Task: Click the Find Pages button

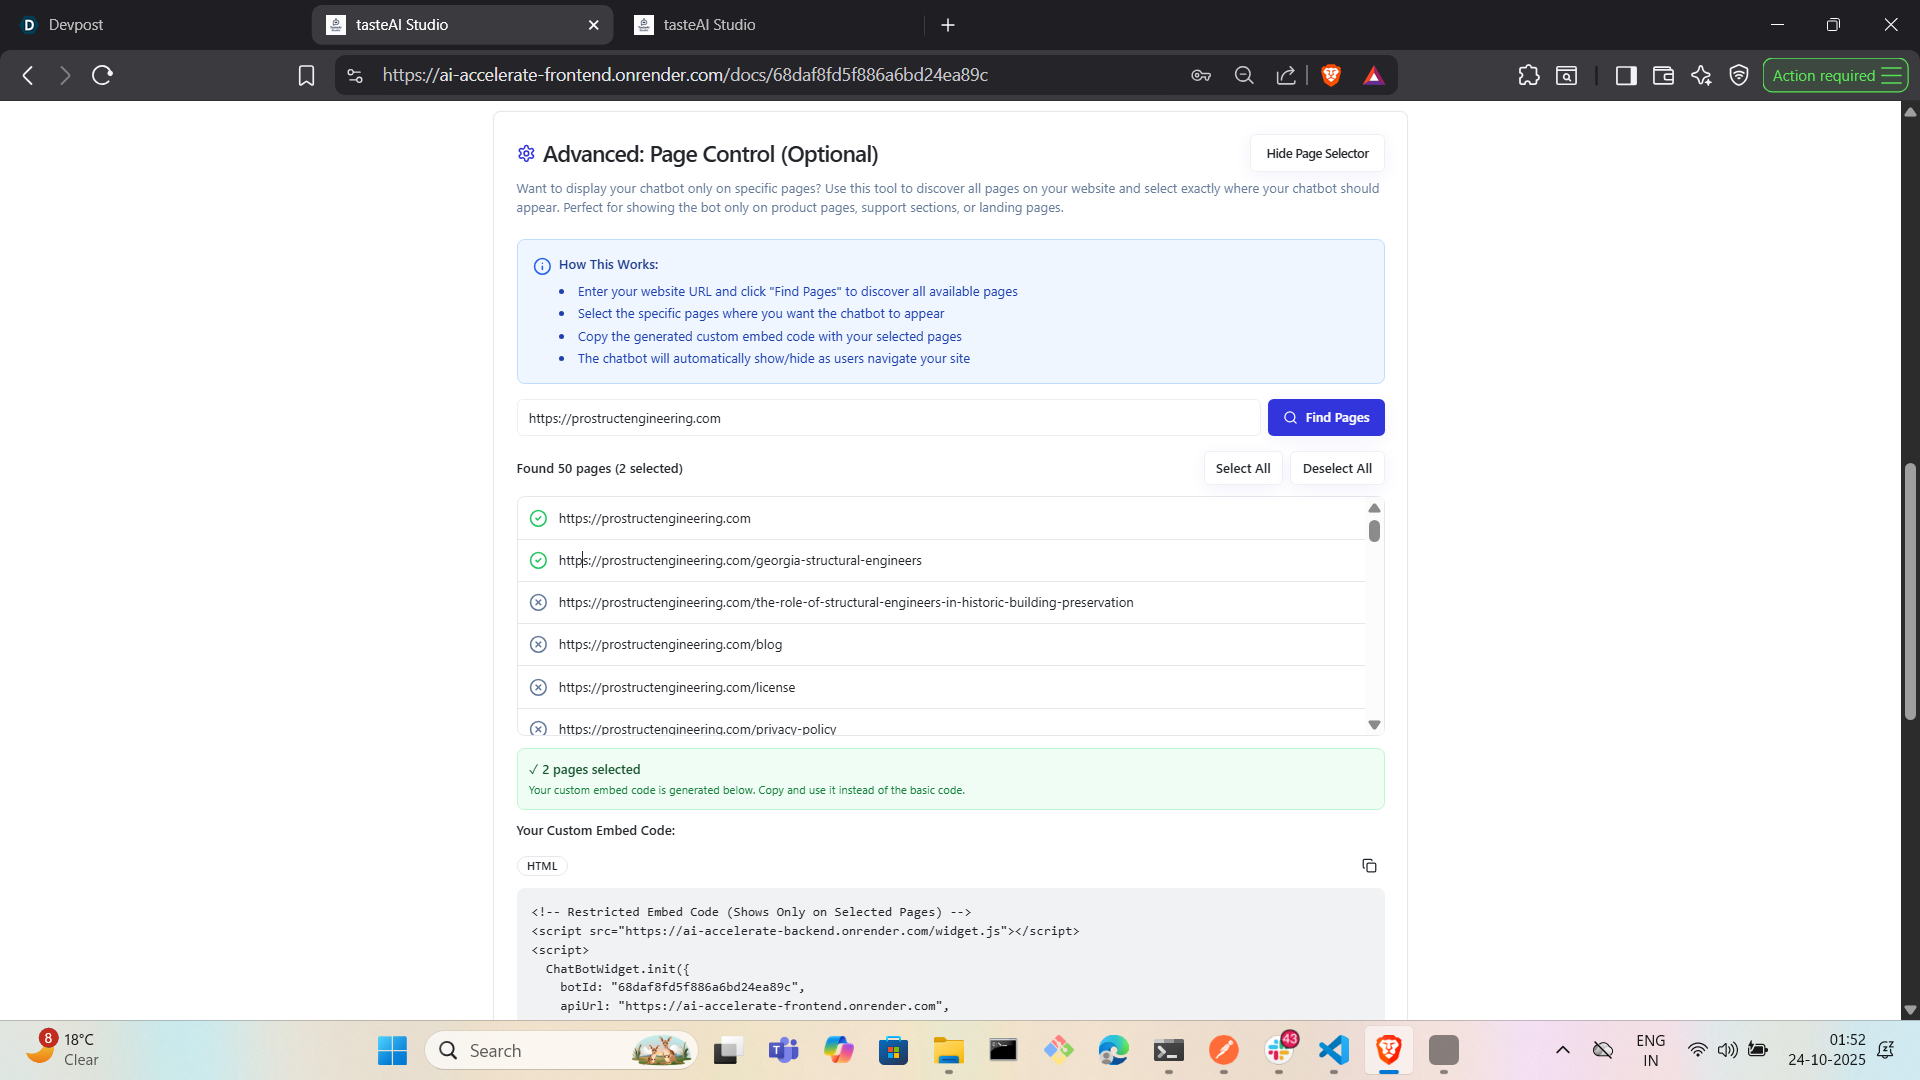Action: click(1326, 418)
